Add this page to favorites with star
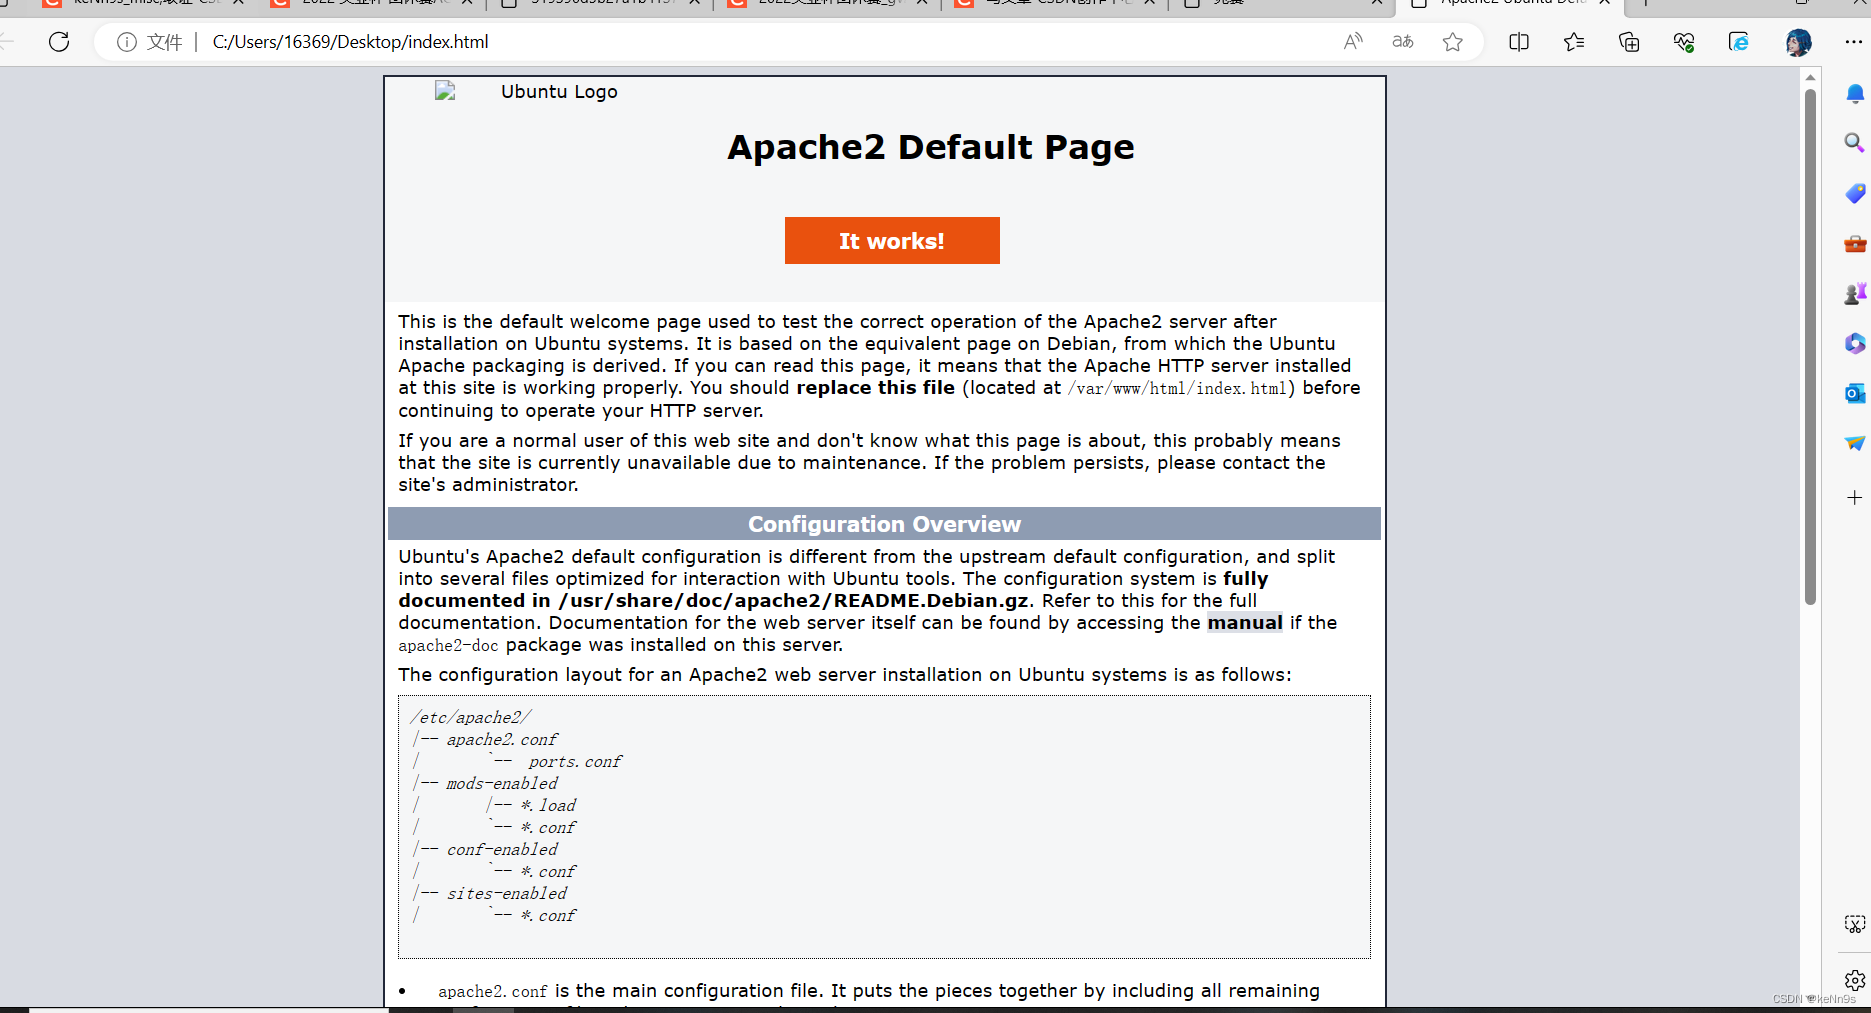1871x1013 pixels. click(1453, 42)
